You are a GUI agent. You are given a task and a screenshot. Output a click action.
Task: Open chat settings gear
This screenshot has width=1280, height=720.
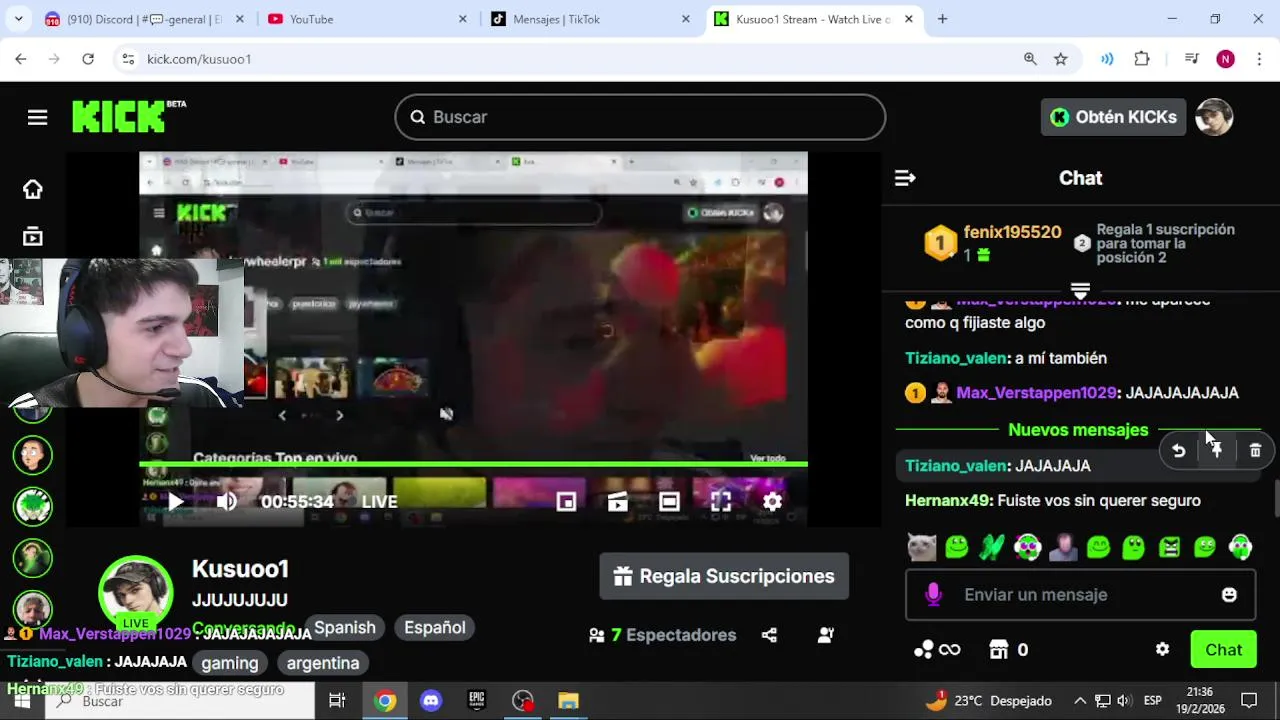[x=1162, y=650]
